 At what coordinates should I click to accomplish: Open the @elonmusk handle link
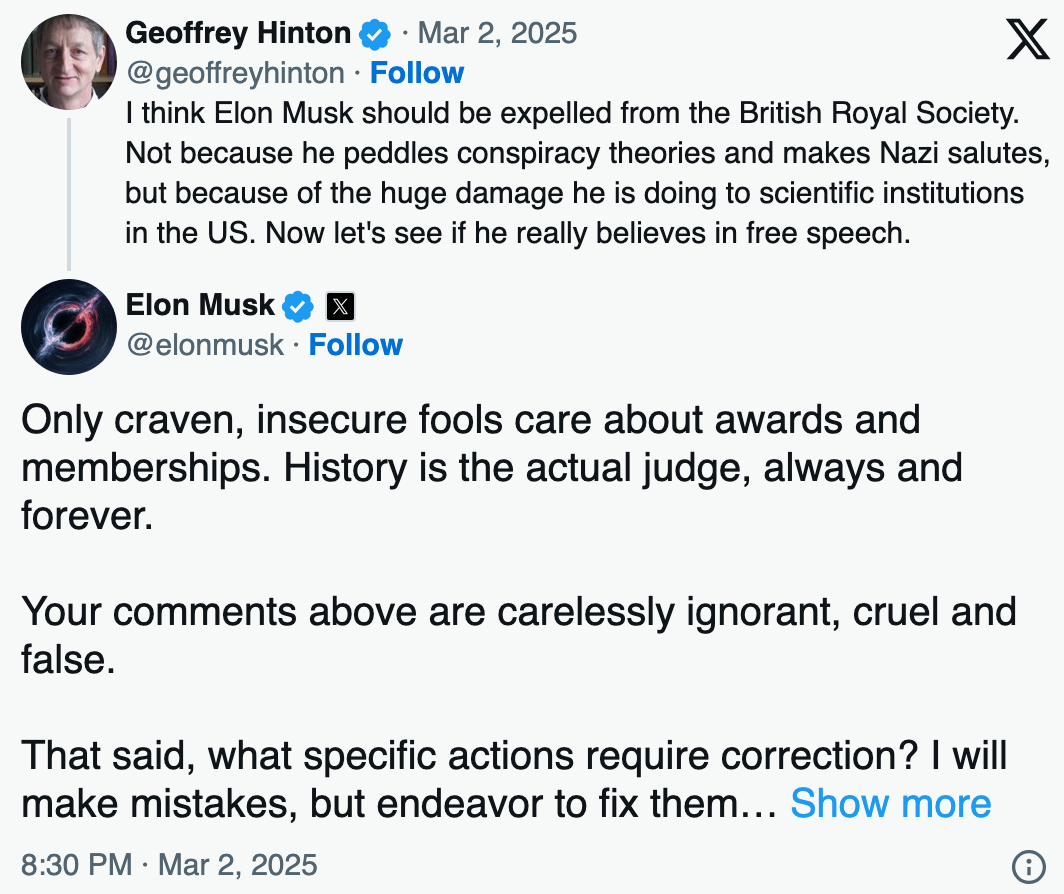205,345
